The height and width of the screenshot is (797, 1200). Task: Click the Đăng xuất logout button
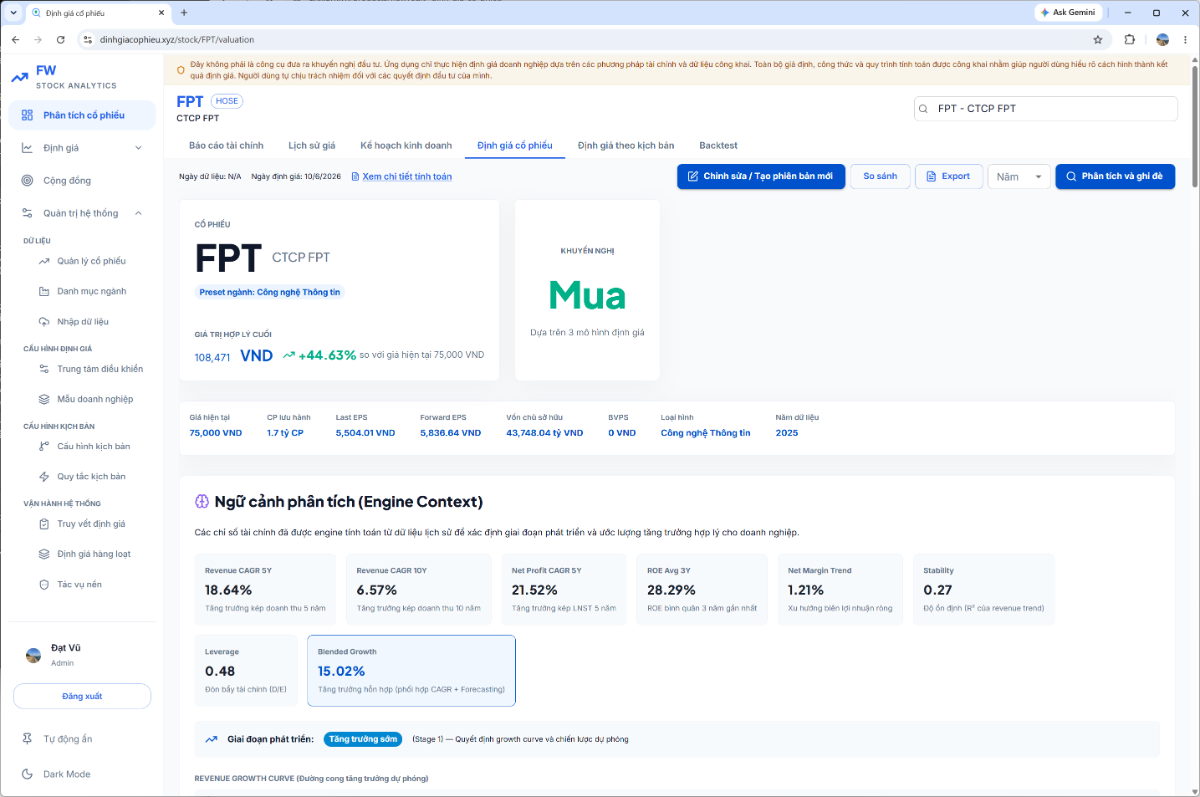82,696
